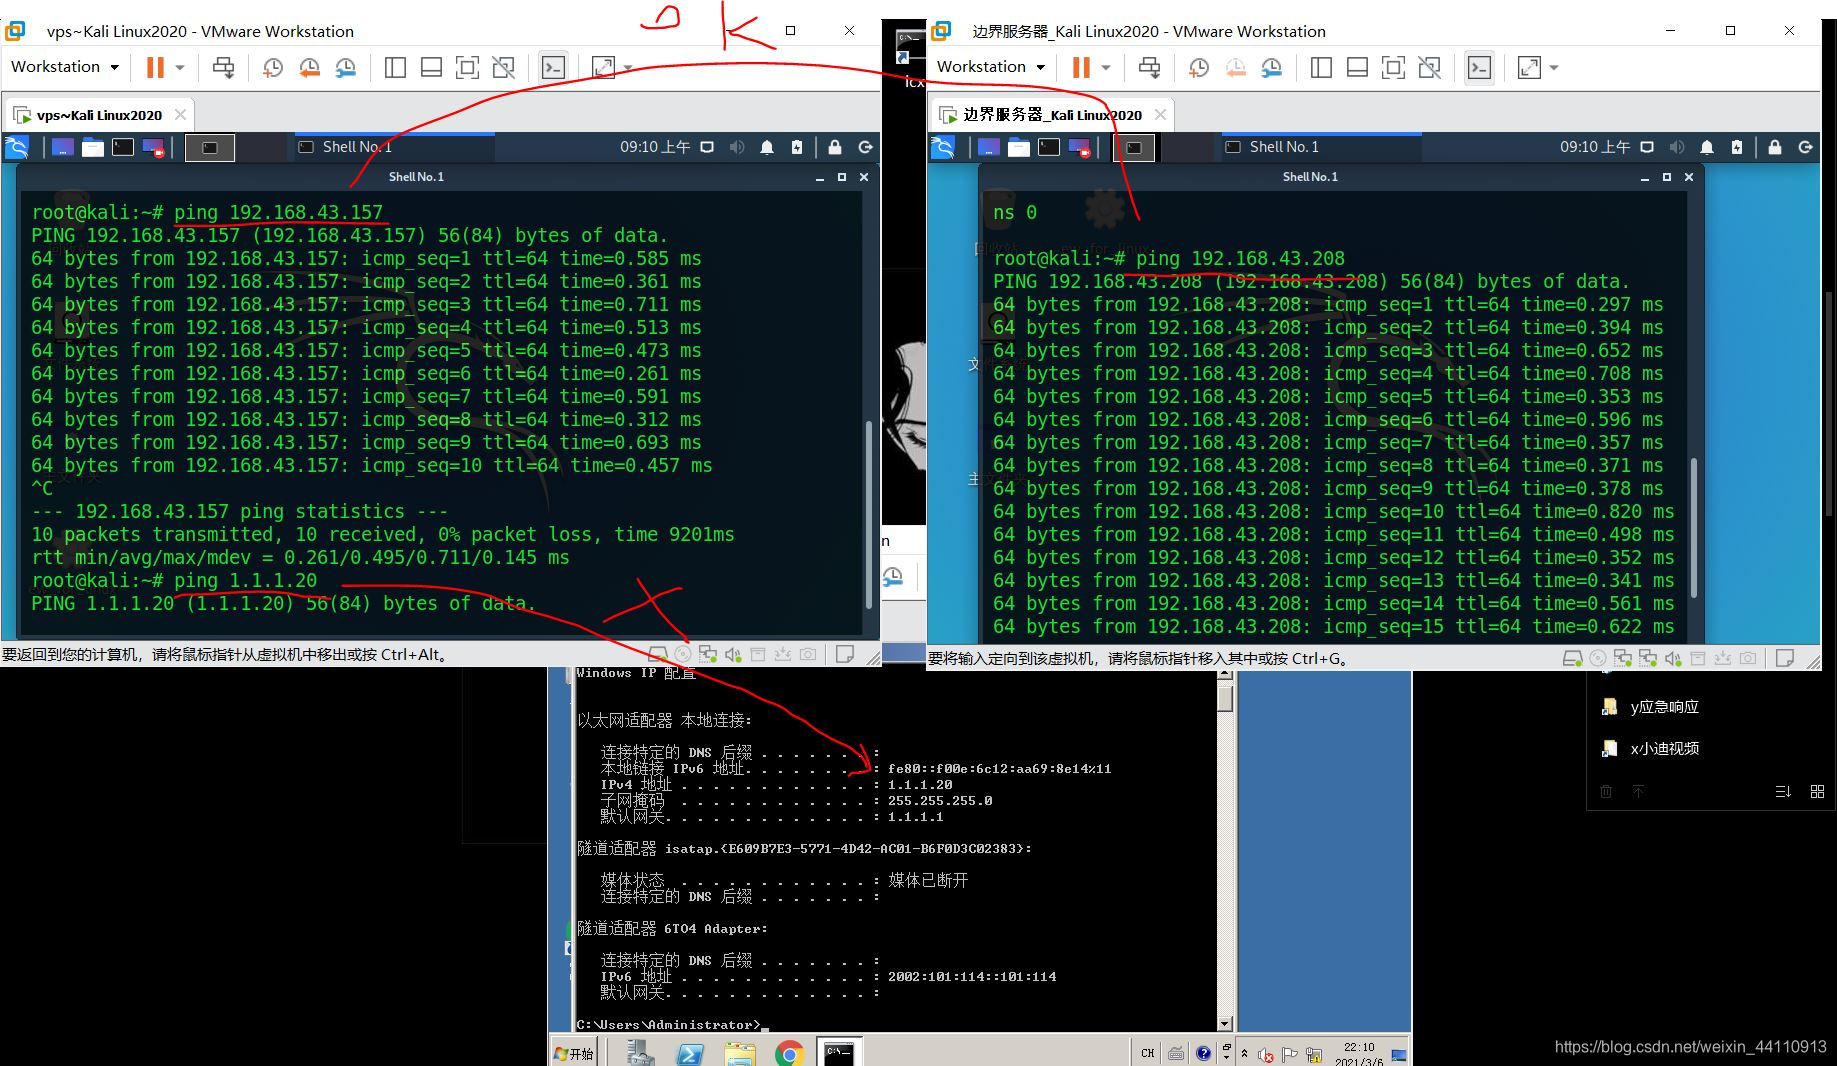Open Workstation menu in 边界服务器 window

click(x=991, y=67)
